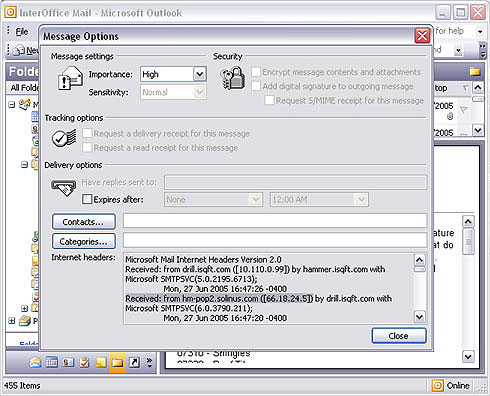This screenshot has width=490, height=396.
Task: Click the Internet headers scrollbar thumb
Action: pyautogui.click(x=419, y=269)
